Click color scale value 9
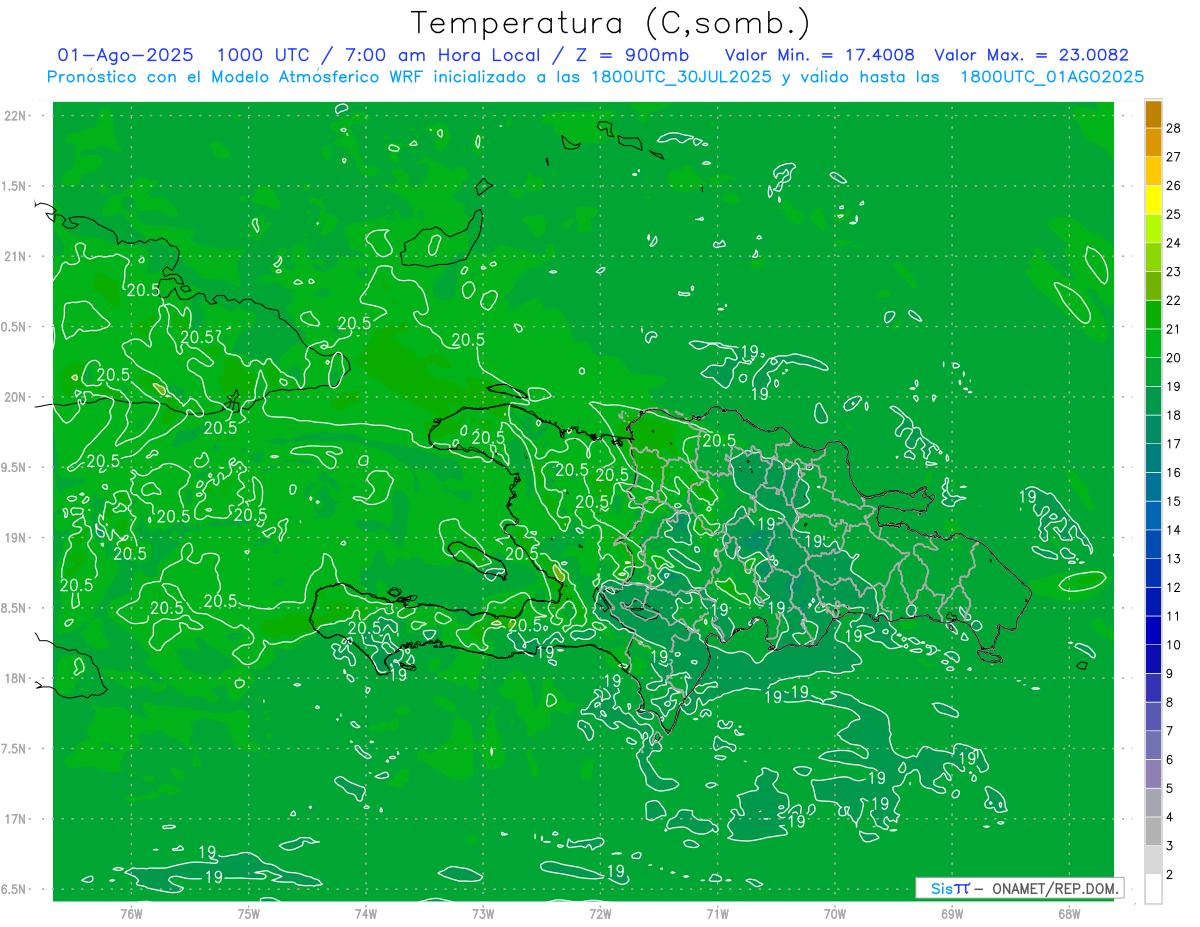Screen dimensions: 1200x927 point(1170,674)
